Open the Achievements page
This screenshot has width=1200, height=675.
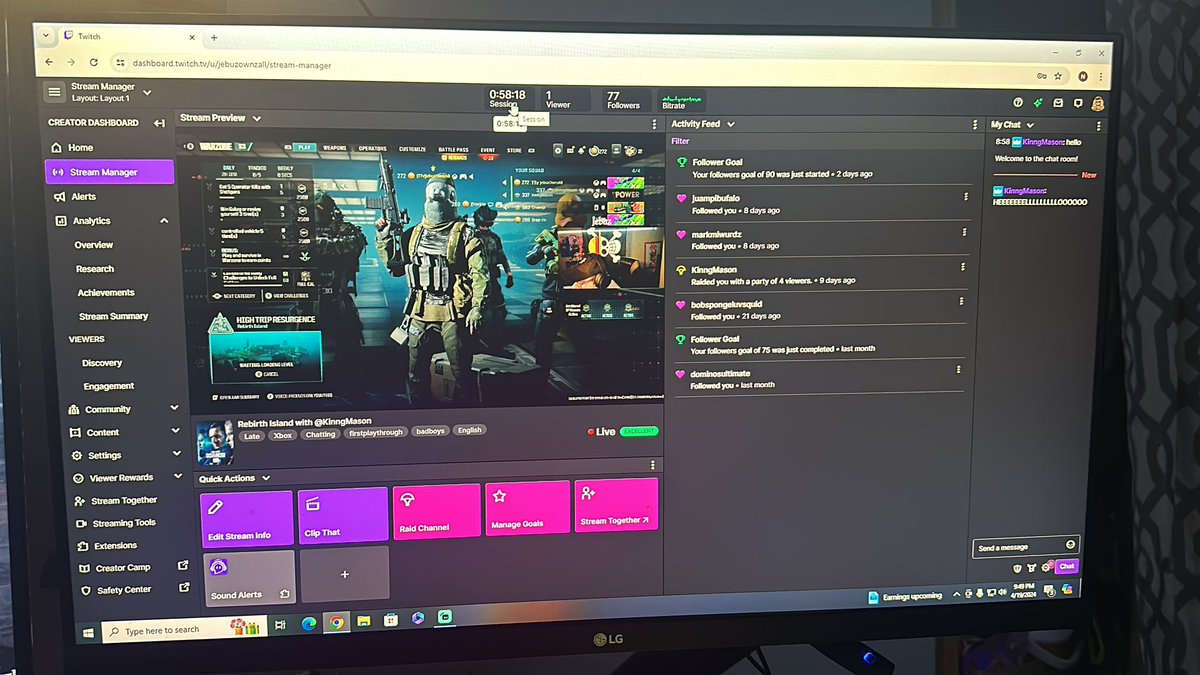tap(106, 293)
